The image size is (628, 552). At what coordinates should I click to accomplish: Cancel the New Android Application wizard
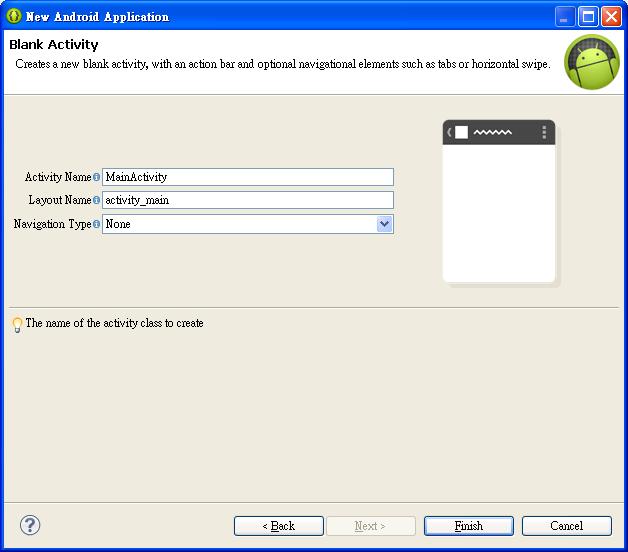(x=567, y=526)
